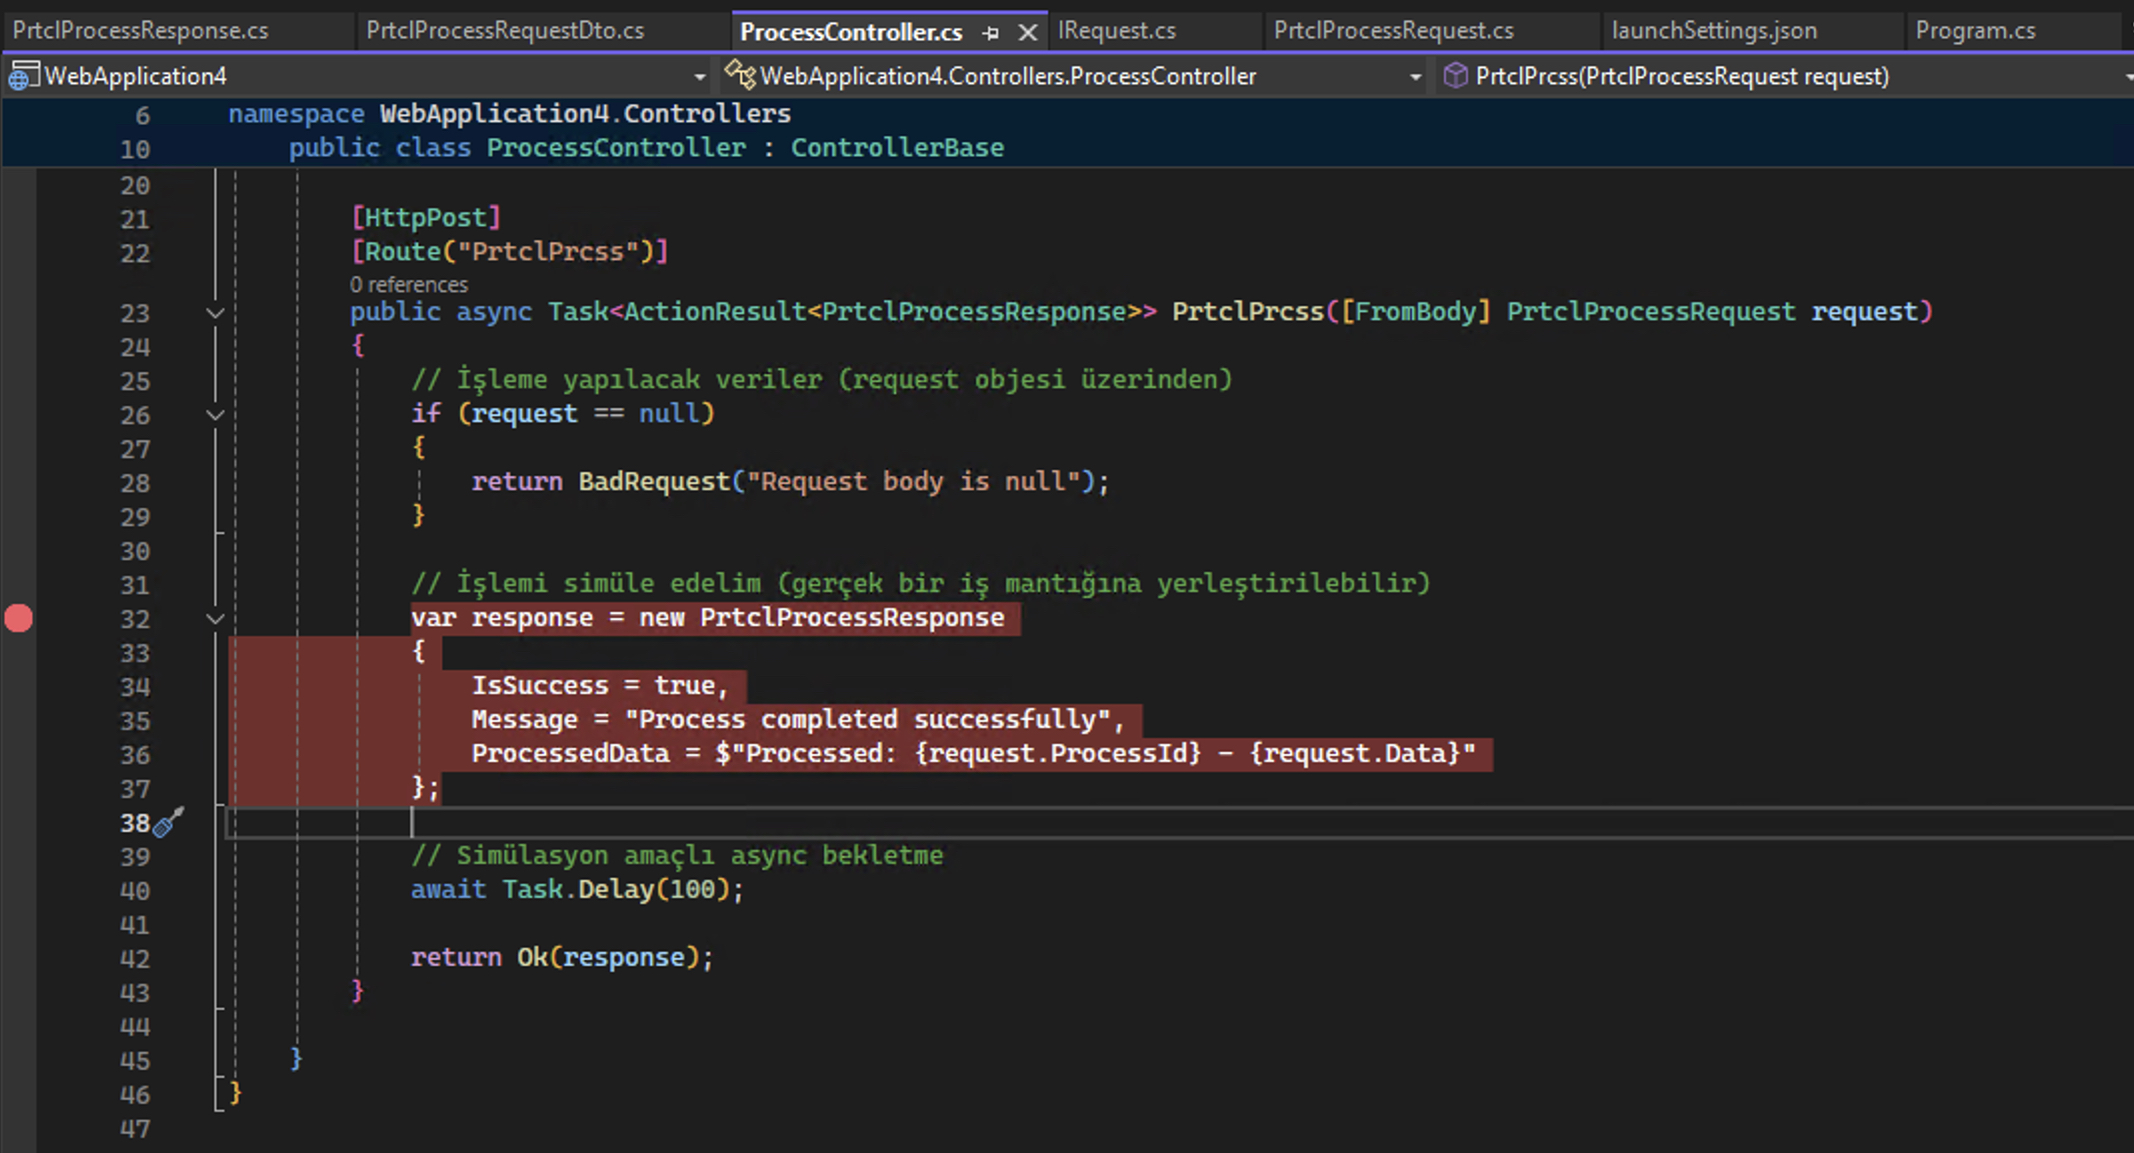Screen dimensions: 2134x1153
Task: Open the IRequest.cs tab
Action: coord(1117,31)
